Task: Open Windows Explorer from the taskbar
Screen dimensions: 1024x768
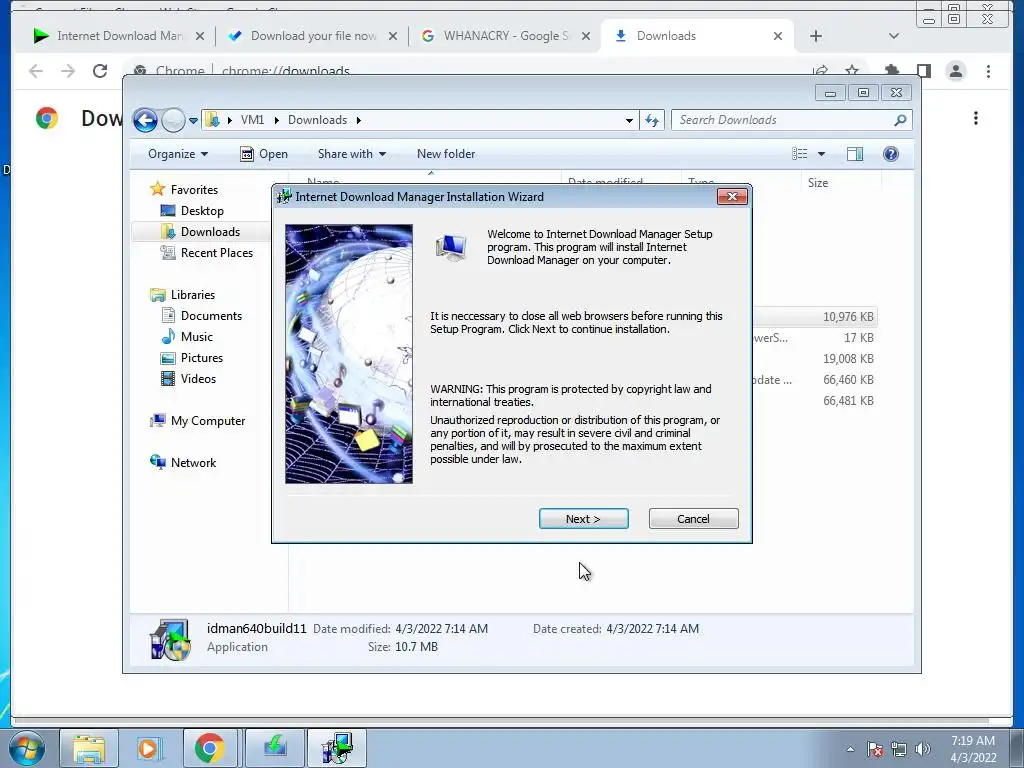Action: 89,748
